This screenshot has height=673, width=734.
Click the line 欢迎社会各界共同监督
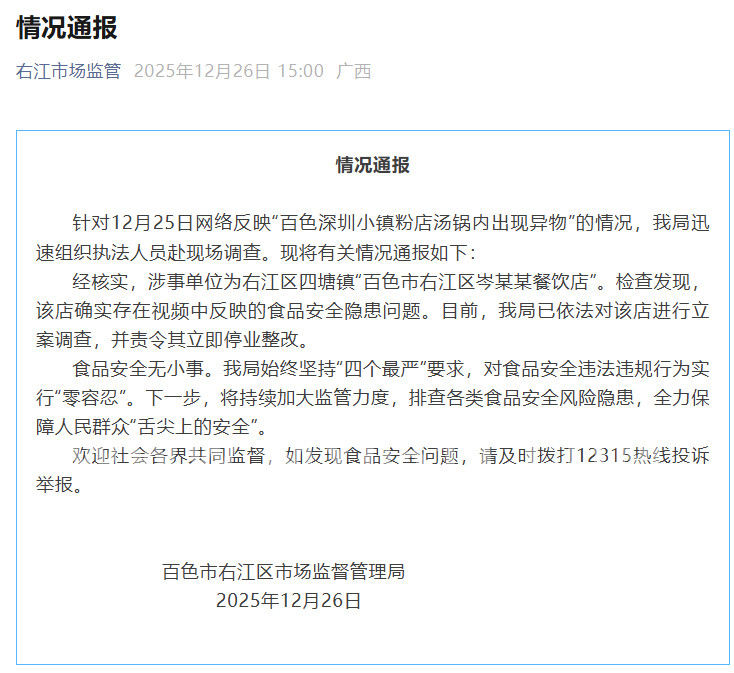tap(169, 455)
